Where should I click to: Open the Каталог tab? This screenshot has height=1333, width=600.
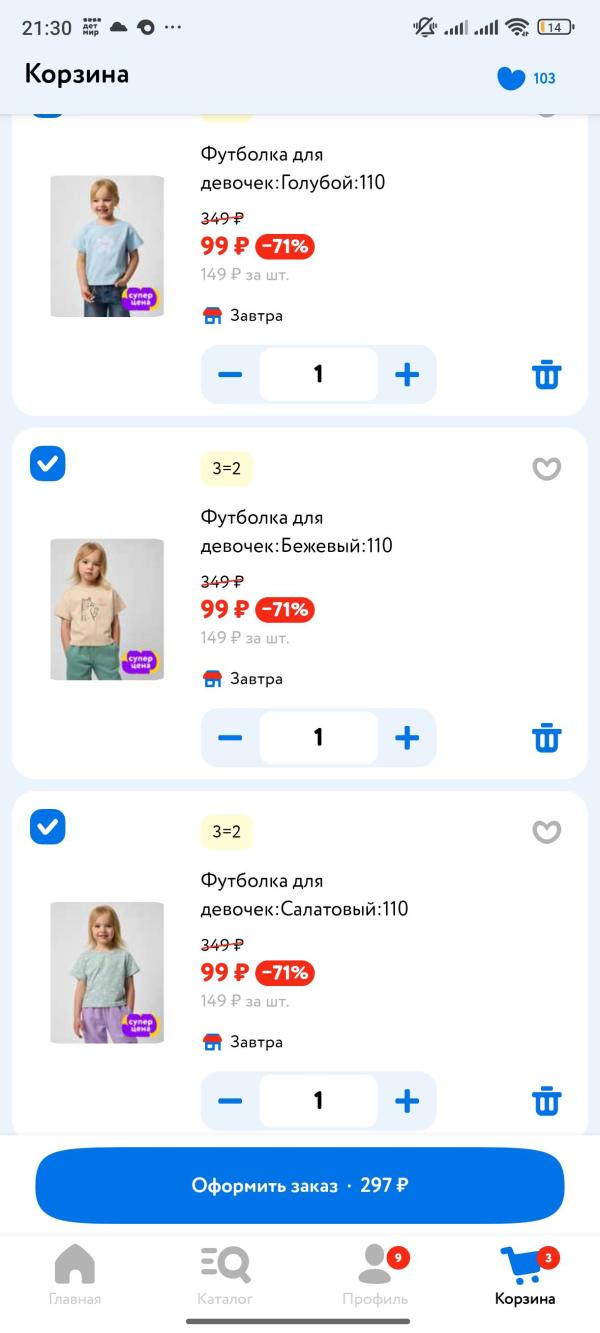pyautogui.click(x=225, y=1275)
